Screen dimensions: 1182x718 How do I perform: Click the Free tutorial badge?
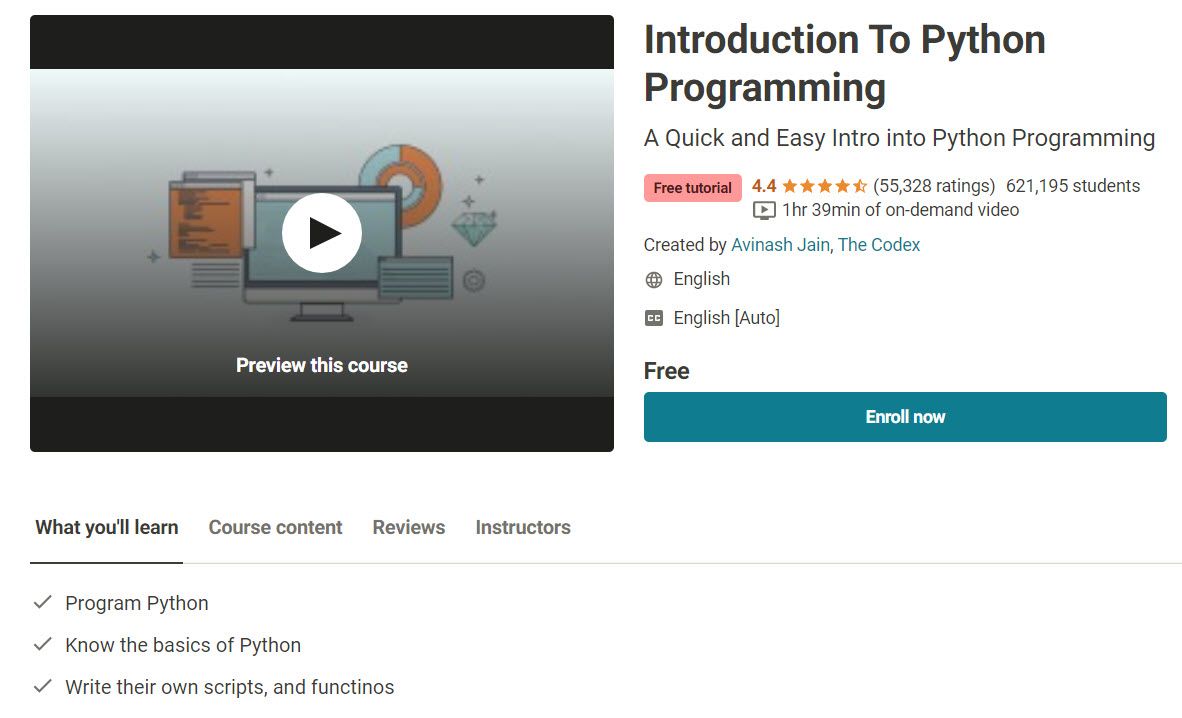click(693, 188)
